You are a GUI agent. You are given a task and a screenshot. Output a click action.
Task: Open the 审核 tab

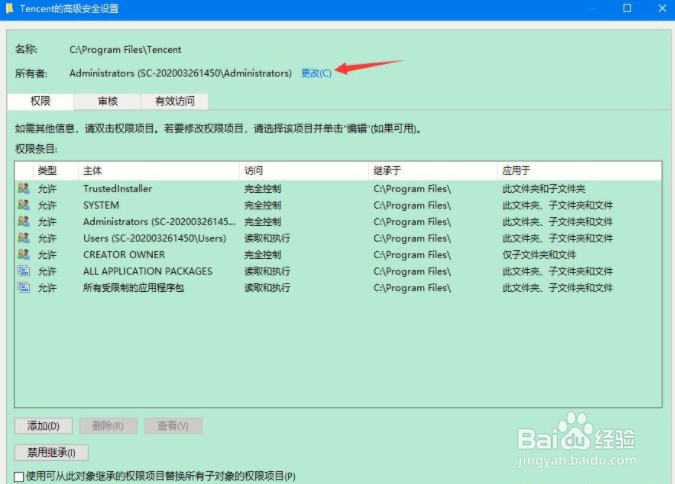[108, 102]
